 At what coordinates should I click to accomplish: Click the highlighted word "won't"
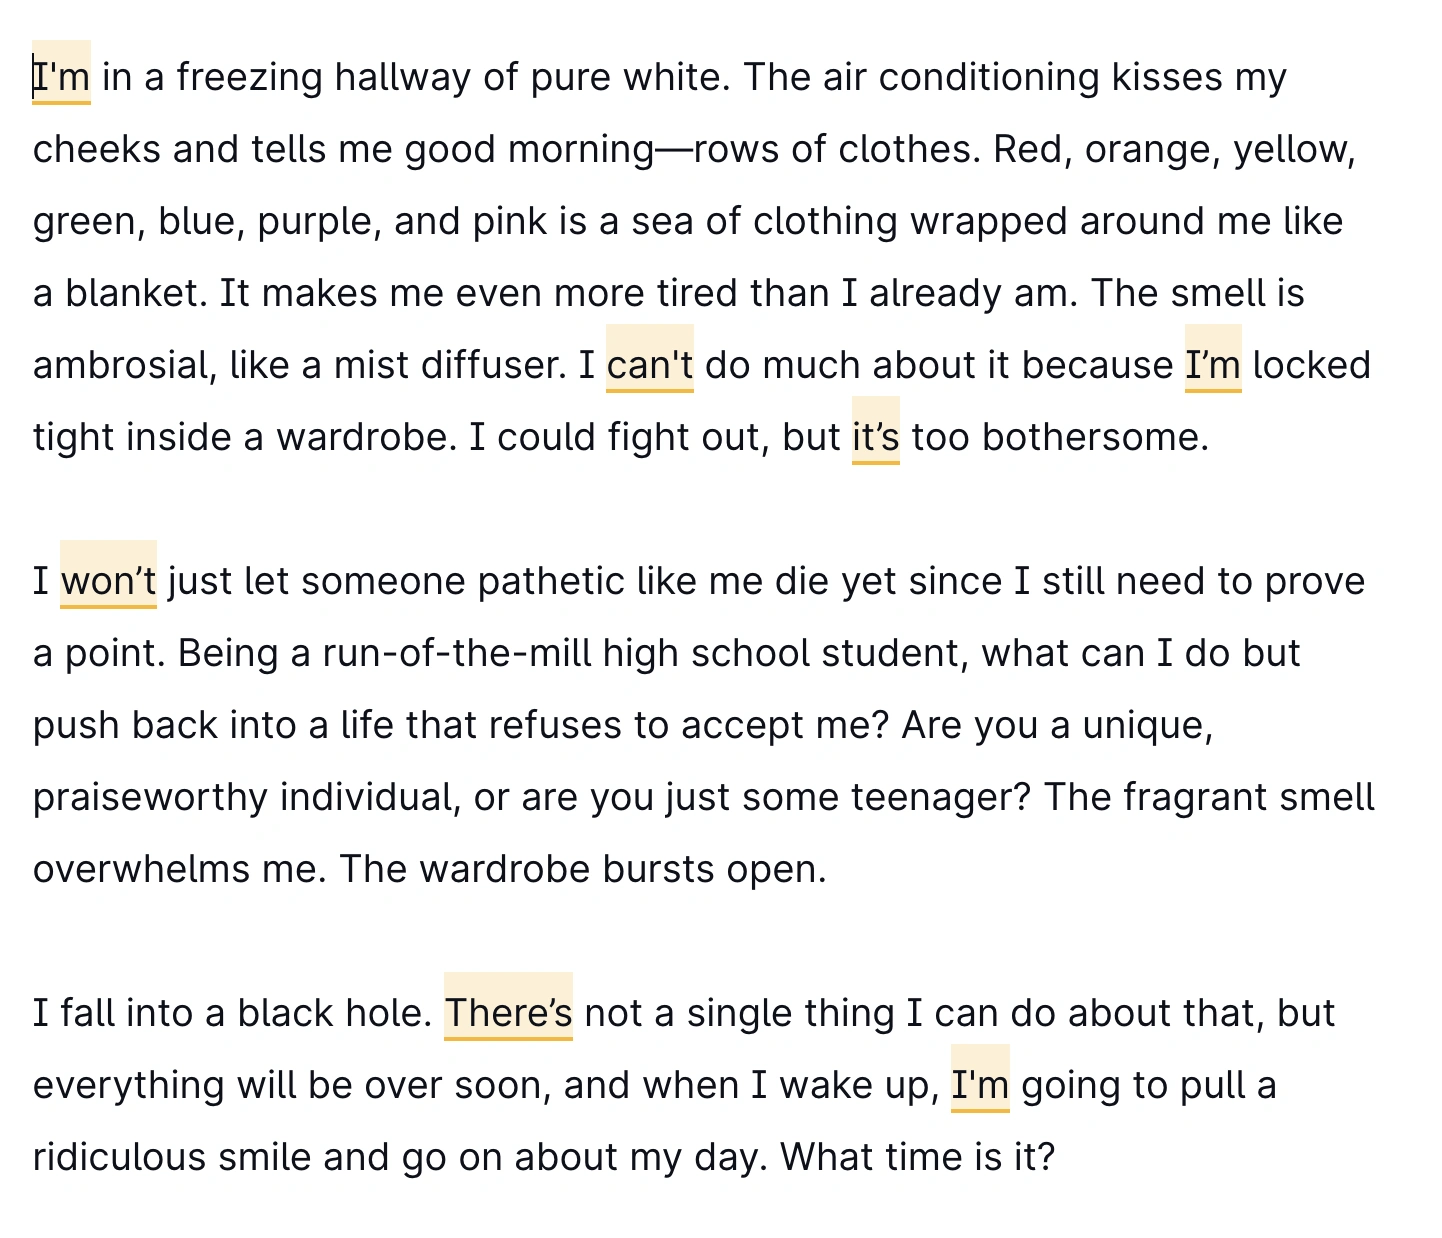[108, 581]
